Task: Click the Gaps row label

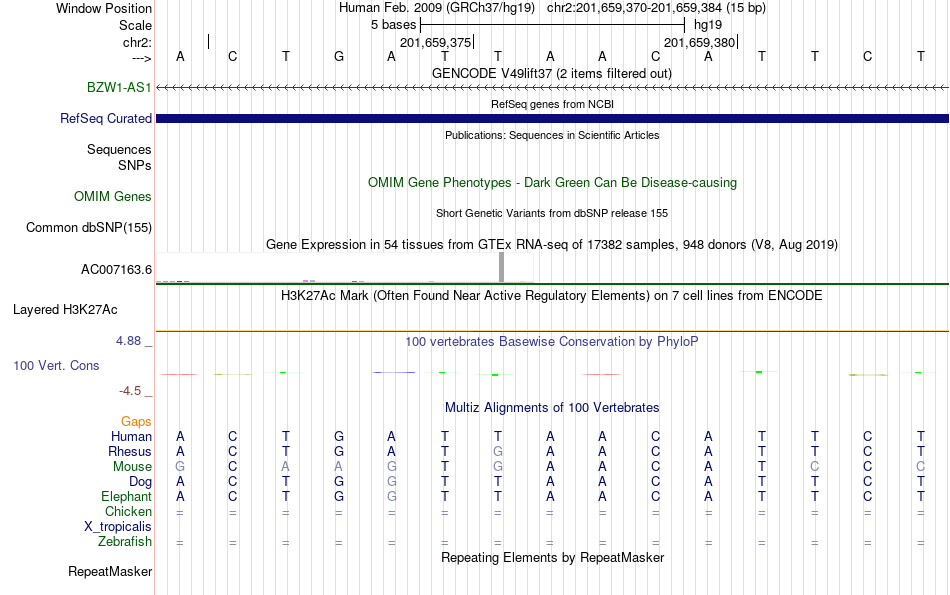Action: coord(136,421)
